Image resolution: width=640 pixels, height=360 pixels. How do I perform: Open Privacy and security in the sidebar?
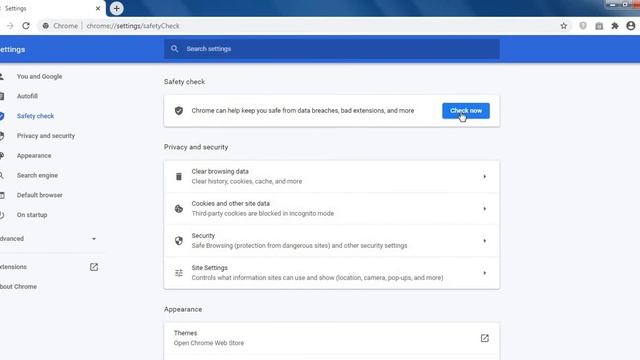(46, 136)
